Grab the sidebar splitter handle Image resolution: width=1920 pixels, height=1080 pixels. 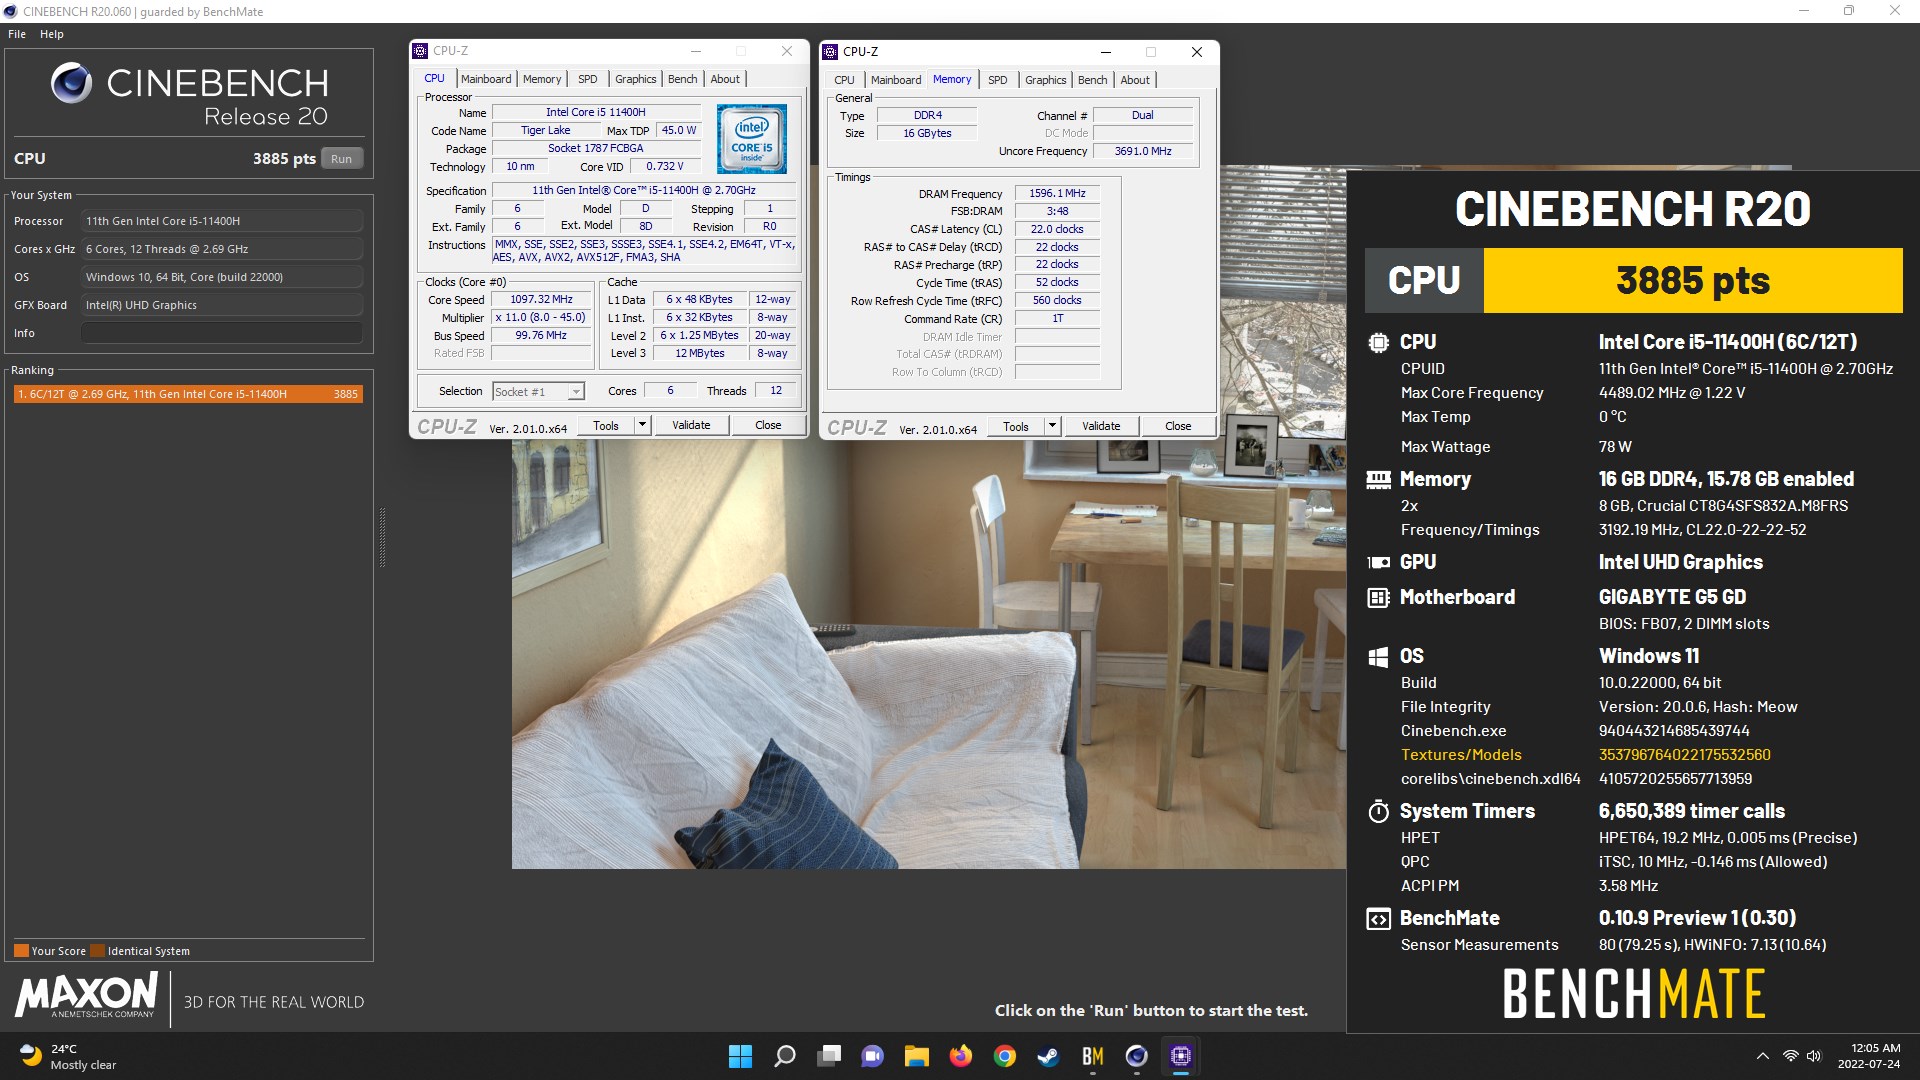(382, 538)
